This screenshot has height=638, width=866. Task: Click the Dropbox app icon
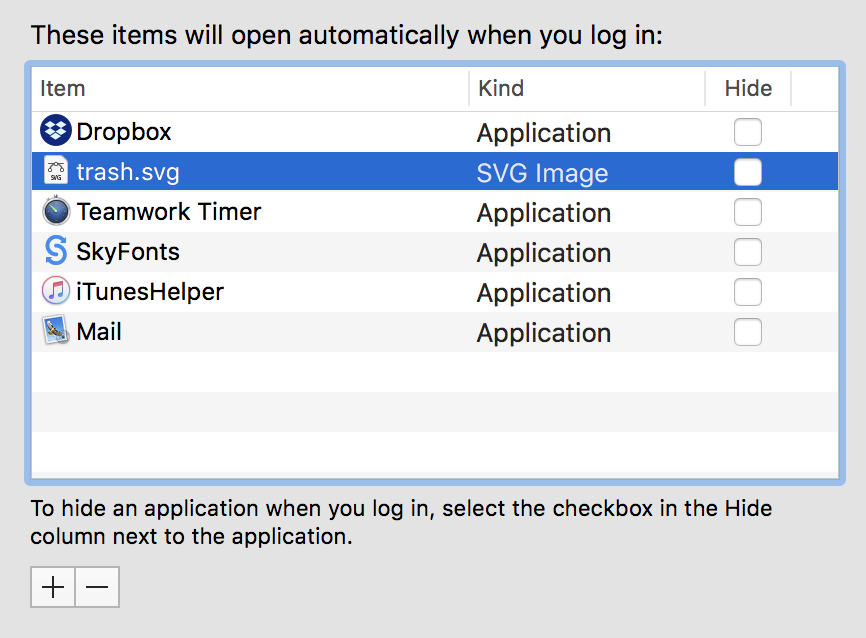[56, 131]
